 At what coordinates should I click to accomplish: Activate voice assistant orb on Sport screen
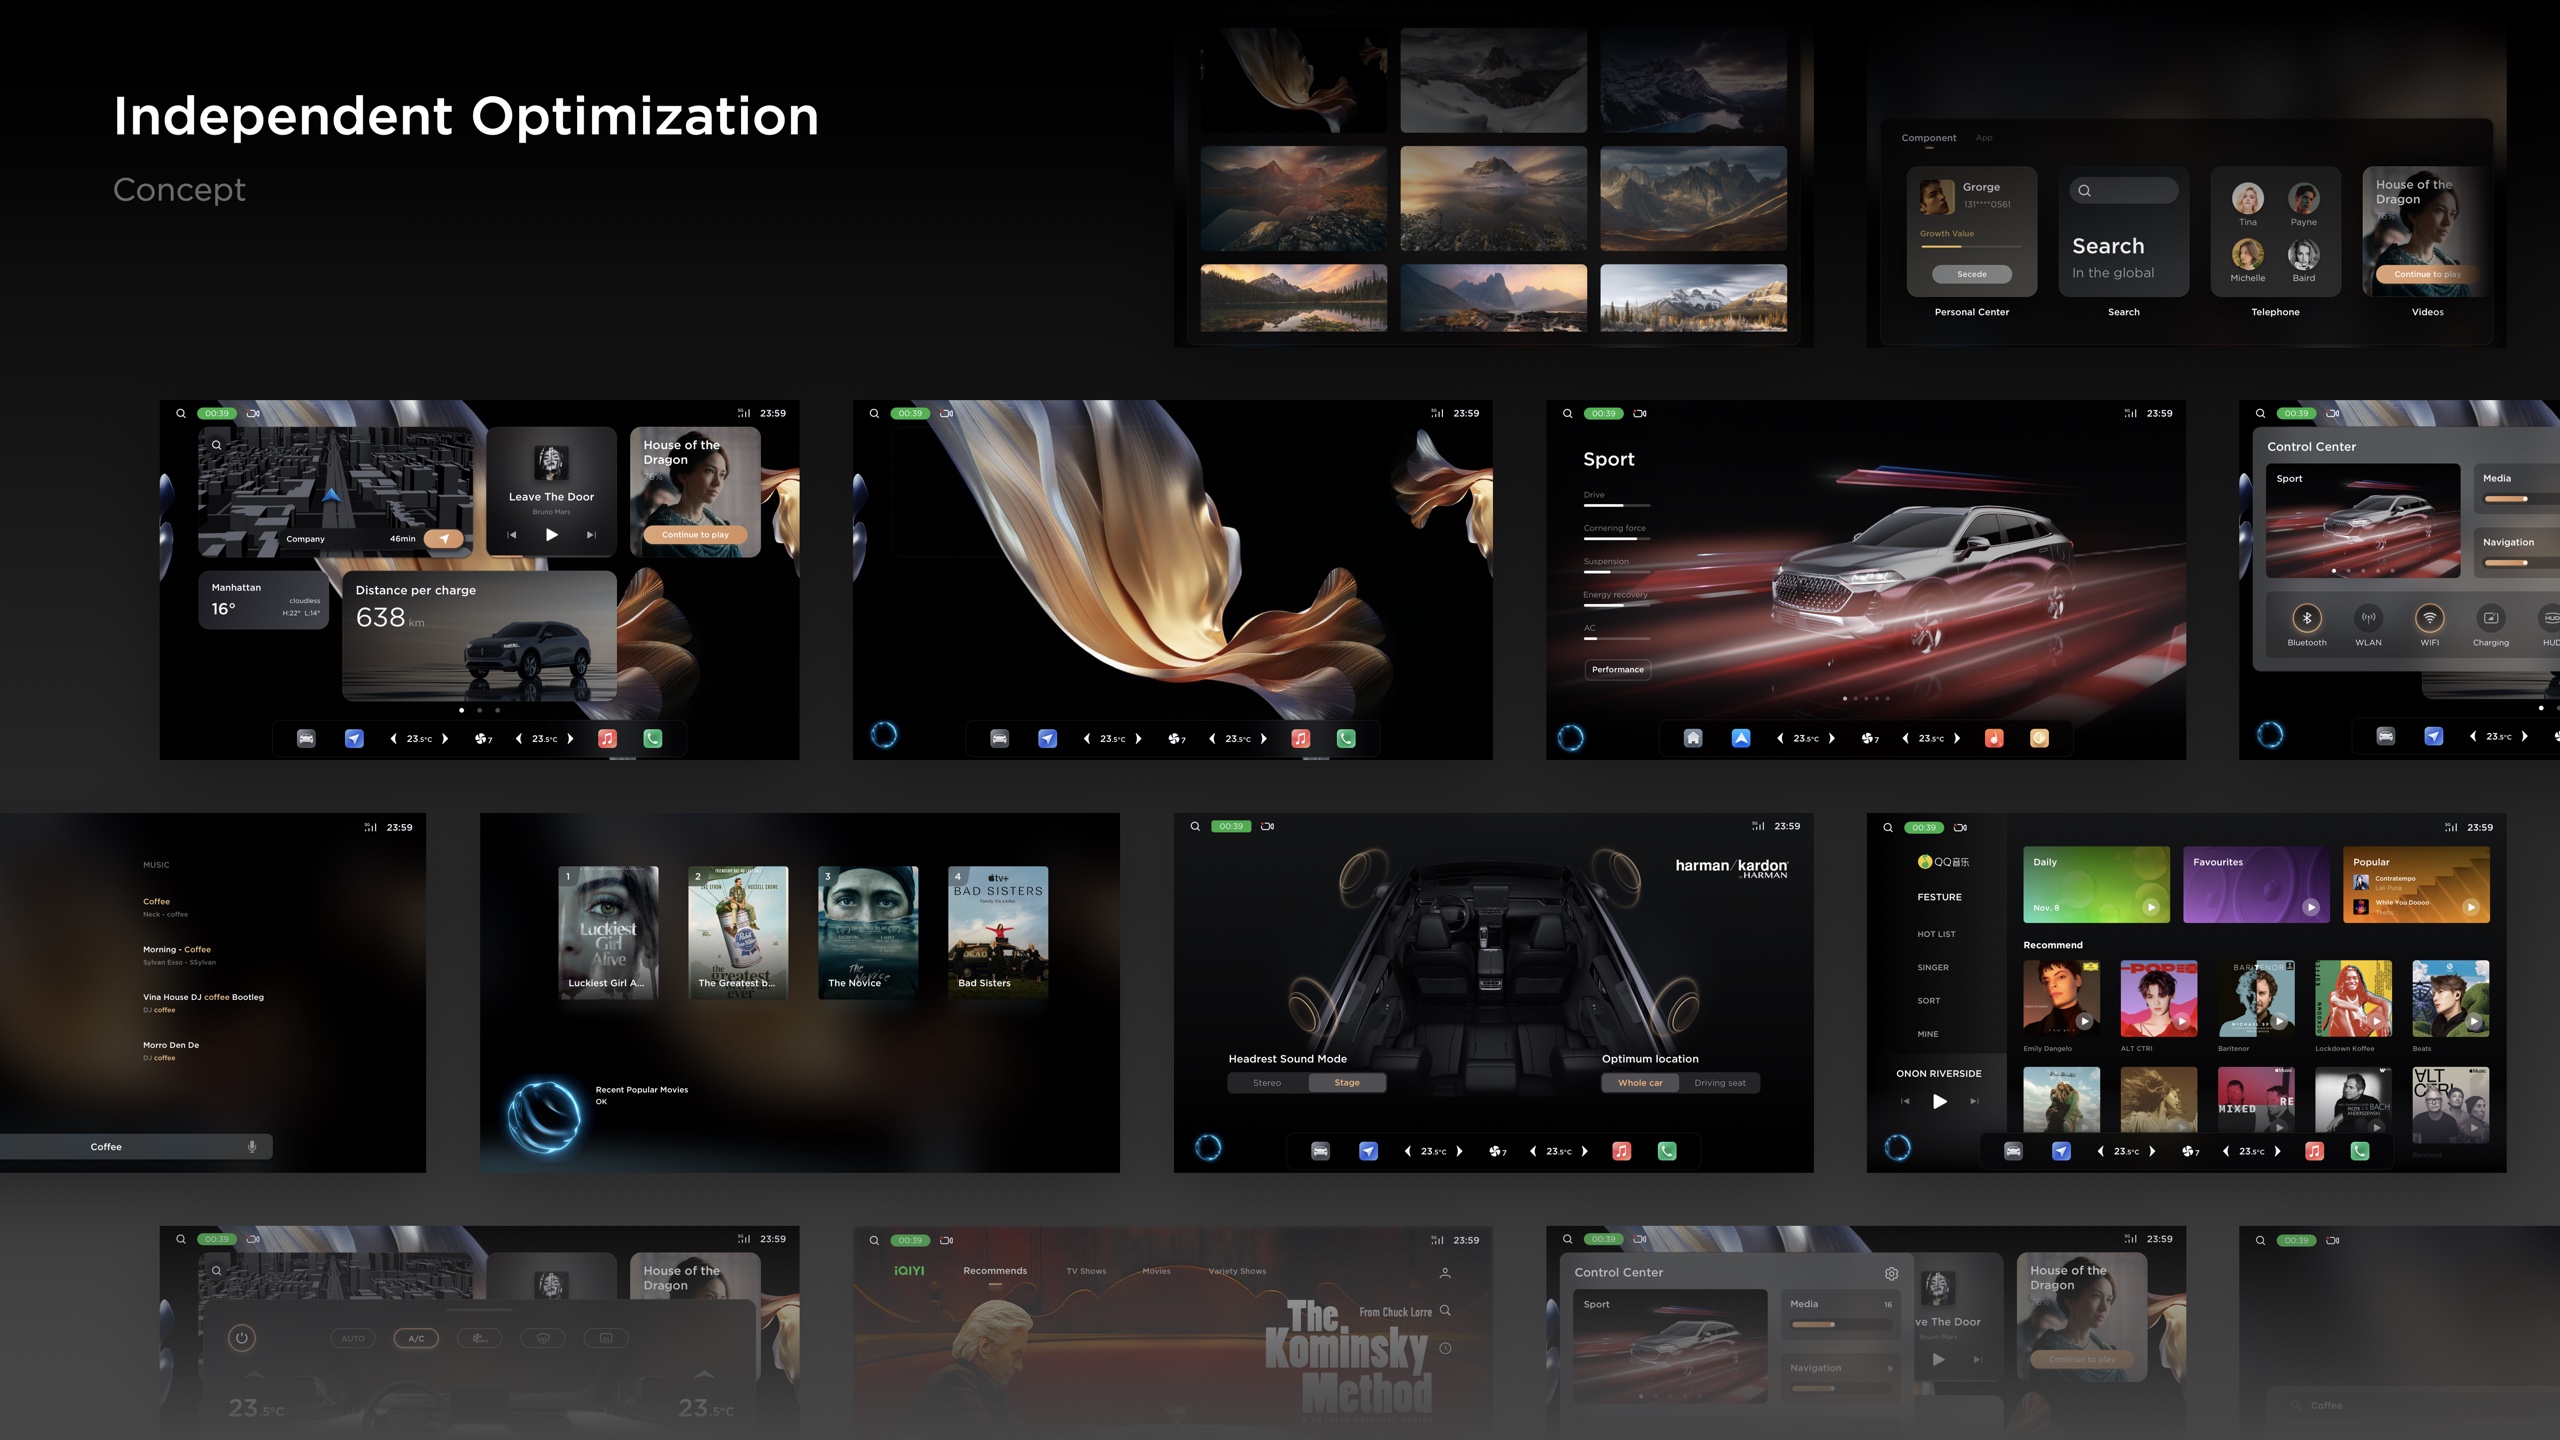click(x=1571, y=738)
